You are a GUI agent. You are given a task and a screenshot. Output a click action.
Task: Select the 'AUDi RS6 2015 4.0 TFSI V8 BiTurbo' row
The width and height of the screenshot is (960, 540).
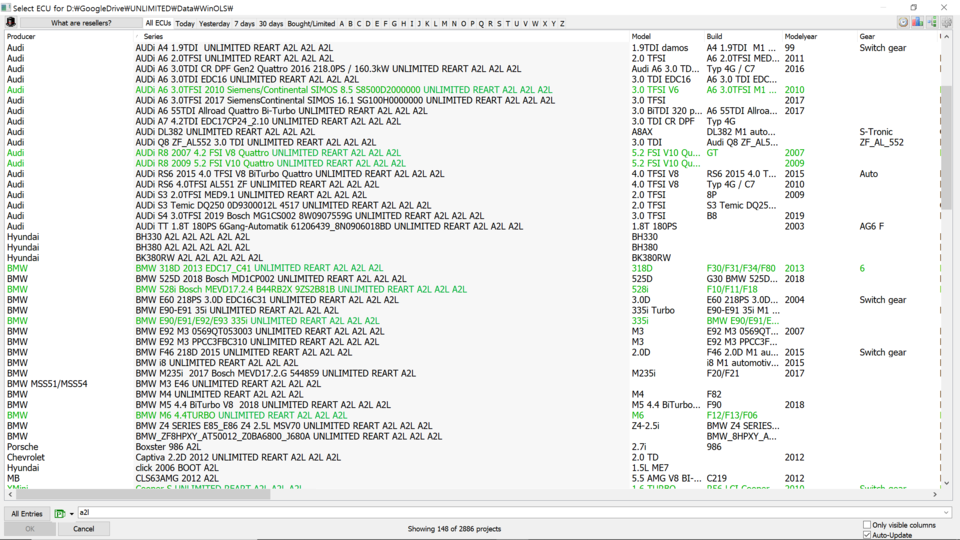[x=471, y=174]
